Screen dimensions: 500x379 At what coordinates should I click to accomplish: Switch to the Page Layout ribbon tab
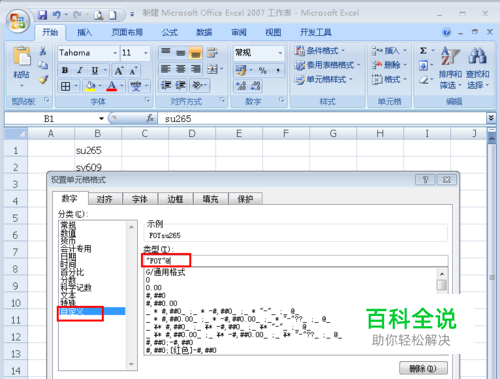click(127, 32)
